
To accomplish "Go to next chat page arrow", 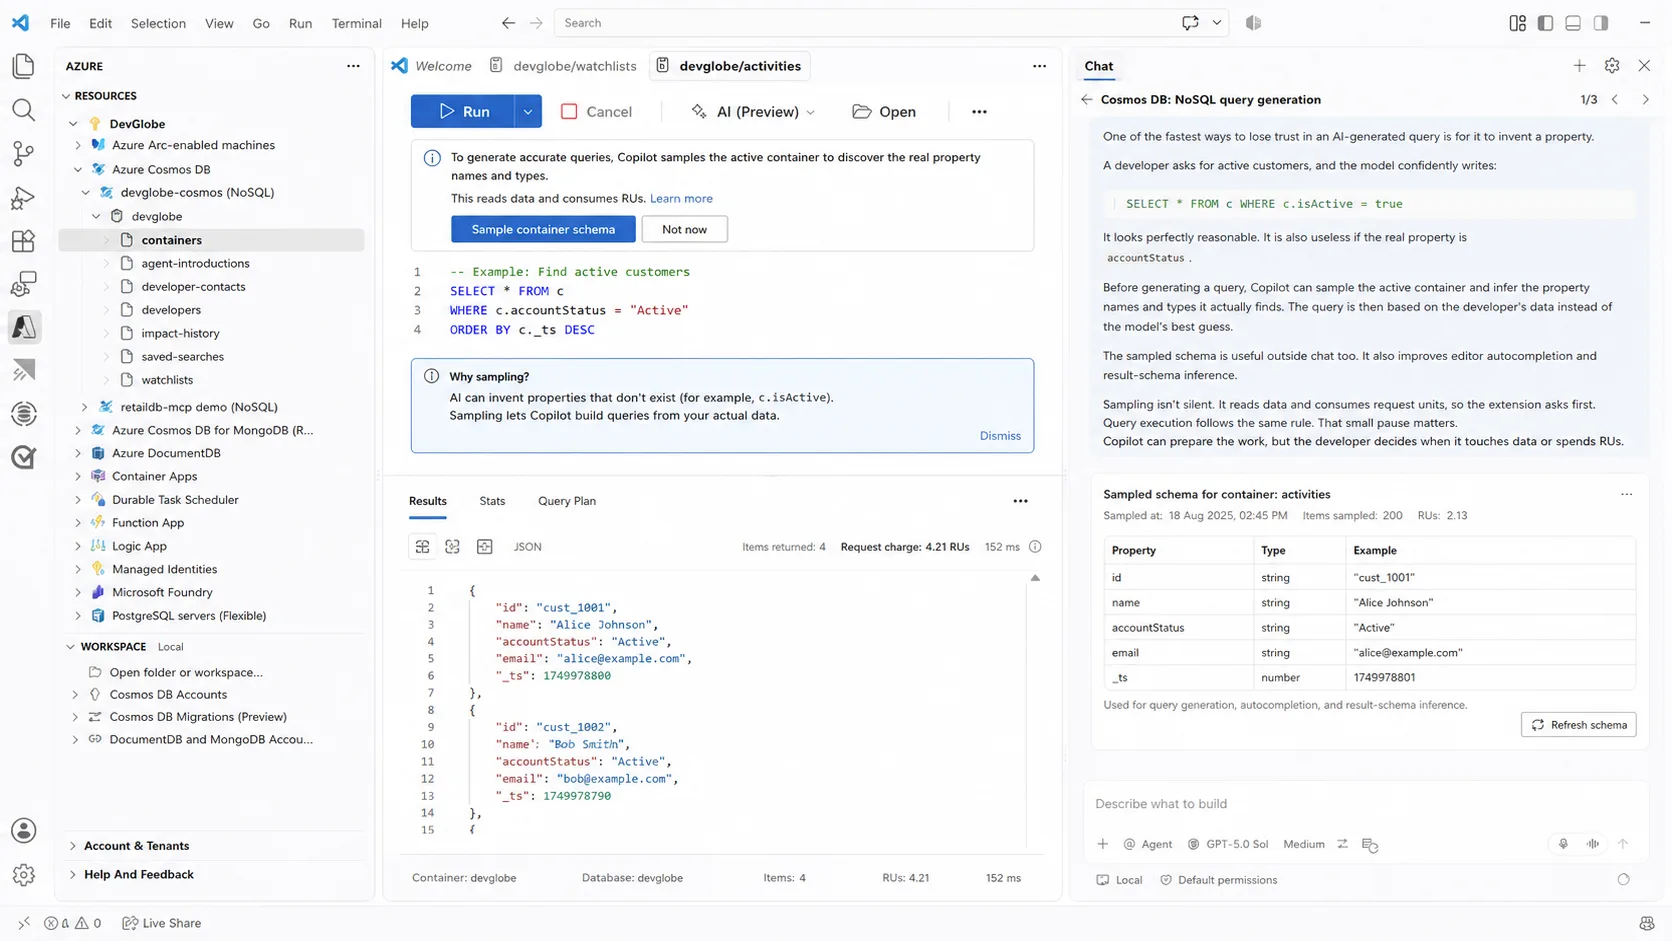I will pyautogui.click(x=1645, y=100).
